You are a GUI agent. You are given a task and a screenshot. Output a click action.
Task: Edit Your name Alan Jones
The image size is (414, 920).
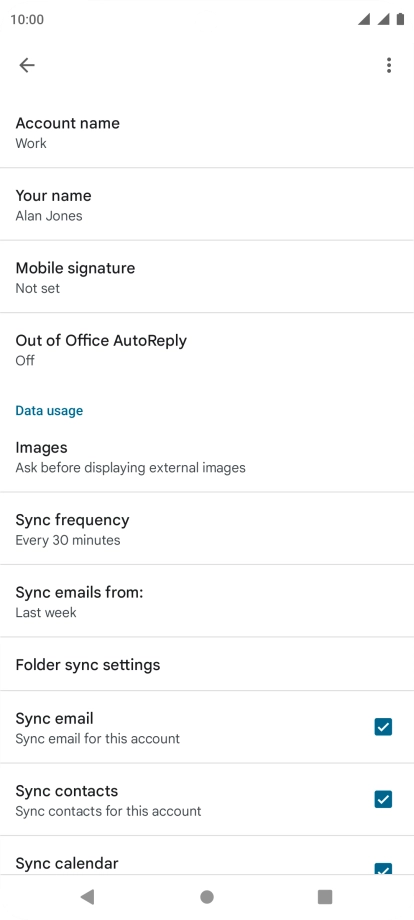(207, 204)
